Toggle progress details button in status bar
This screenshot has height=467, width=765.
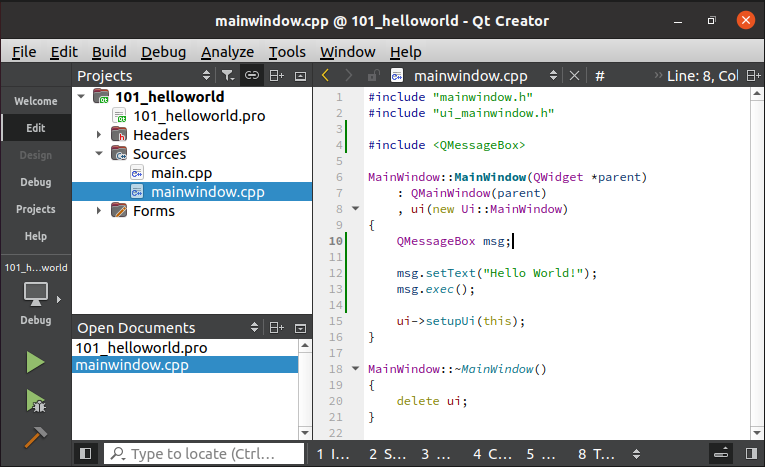721,454
